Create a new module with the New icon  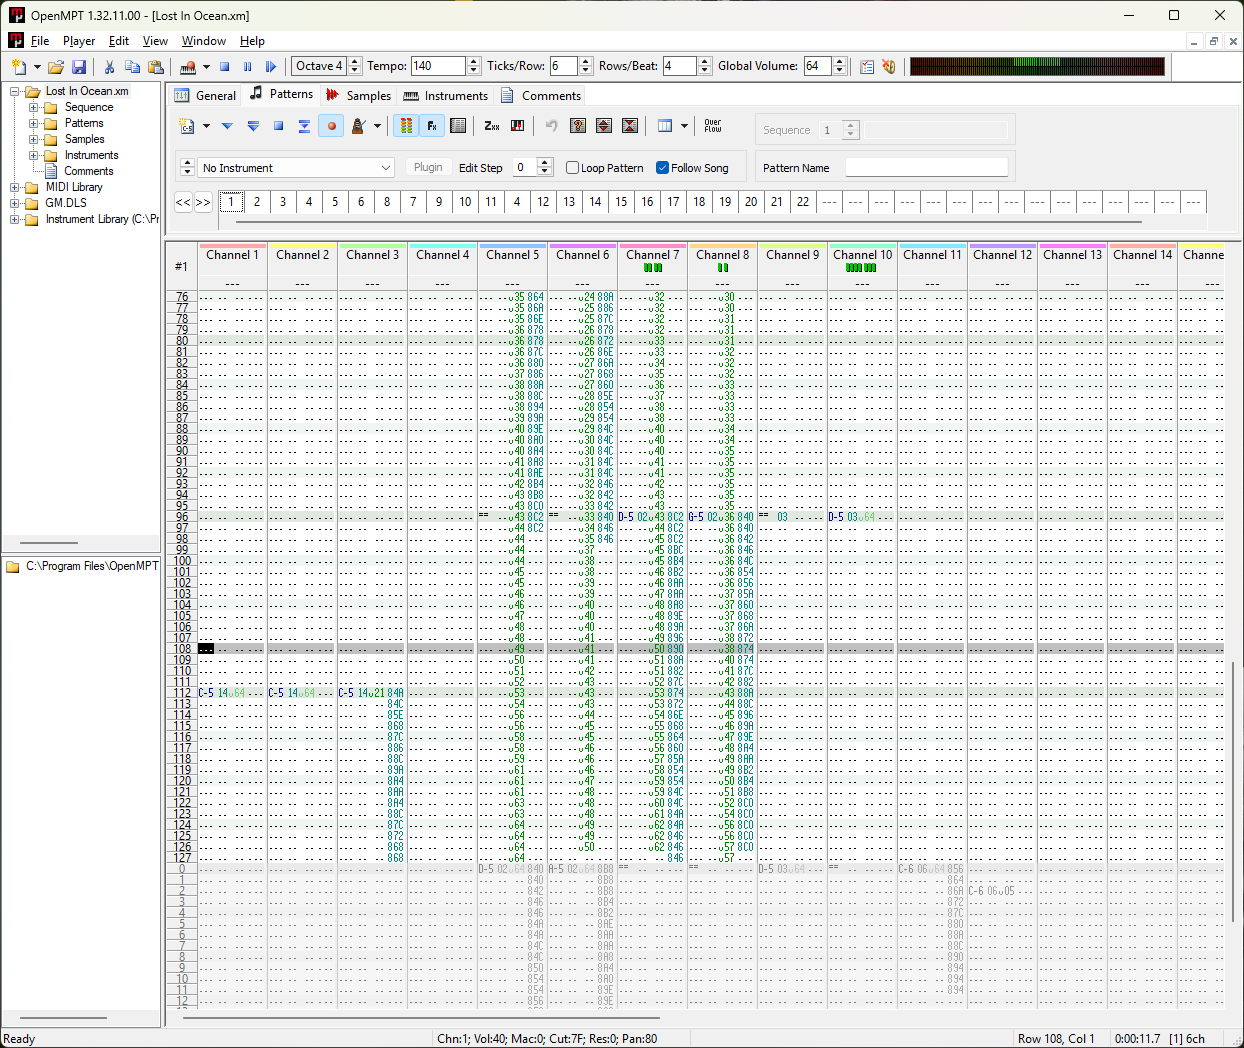coord(19,67)
